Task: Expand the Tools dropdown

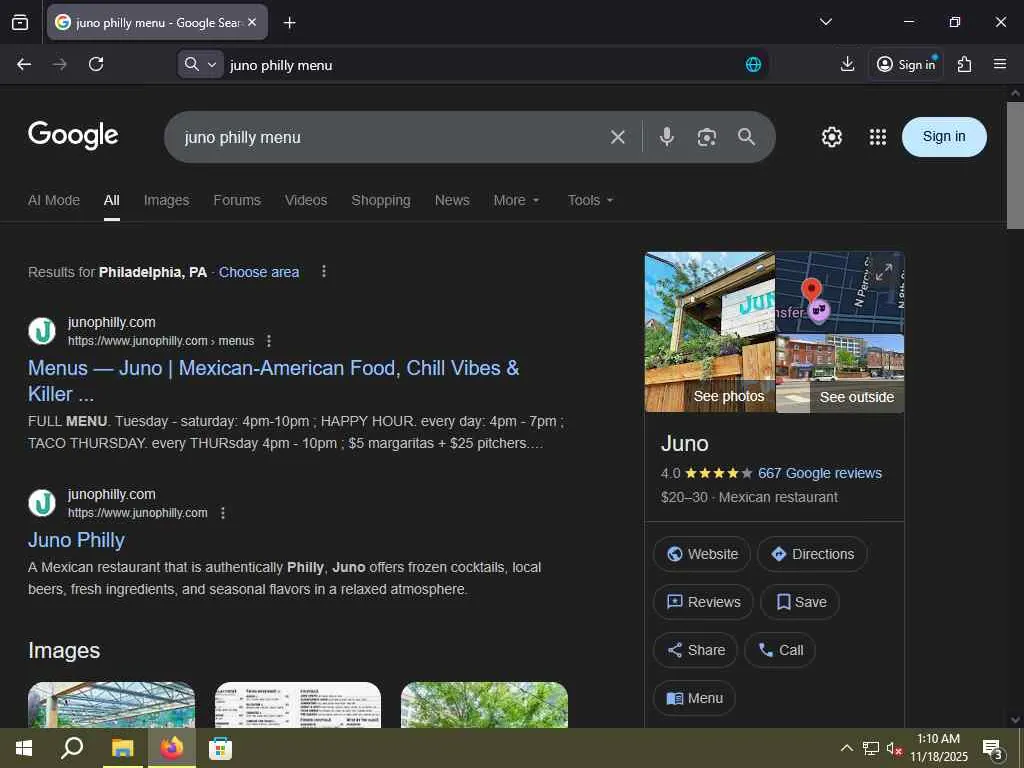Action: [x=590, y=200]
